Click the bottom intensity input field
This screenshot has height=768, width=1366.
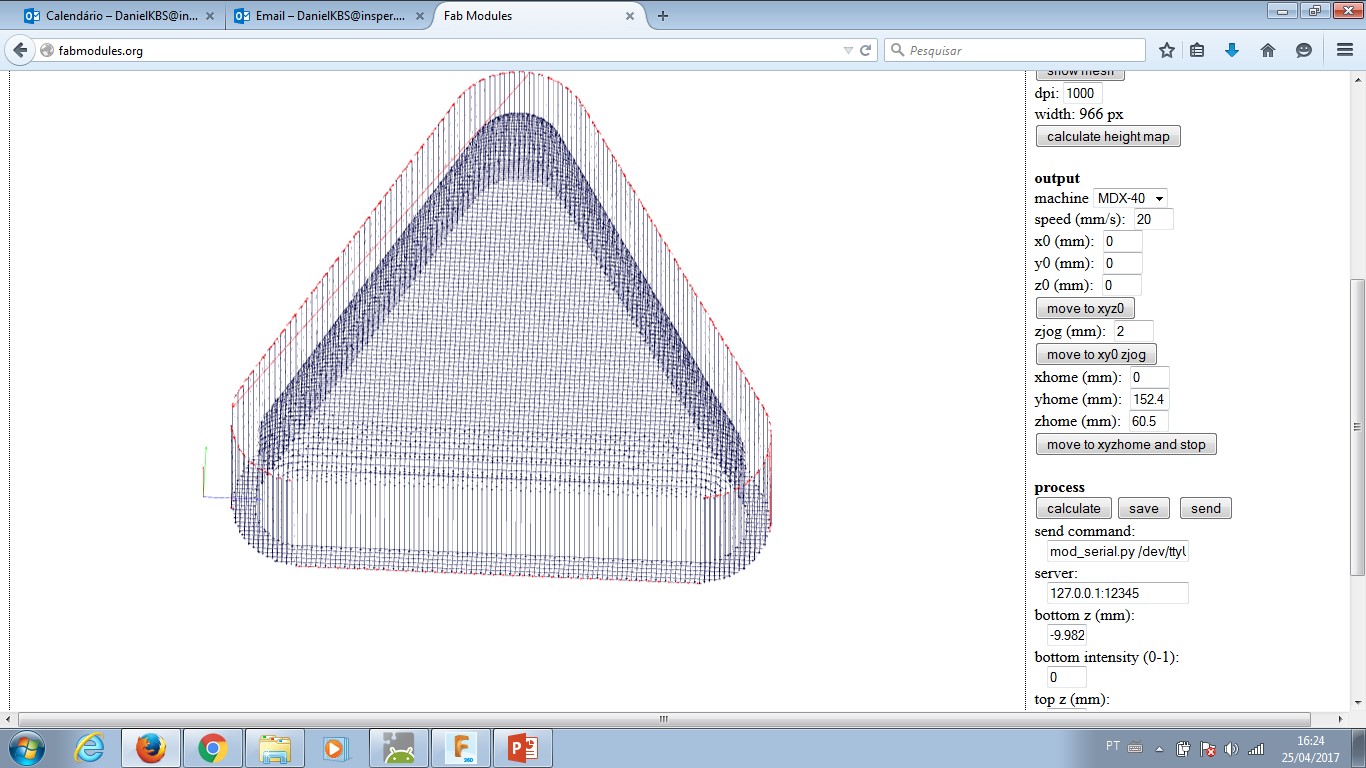[1067, 677]
